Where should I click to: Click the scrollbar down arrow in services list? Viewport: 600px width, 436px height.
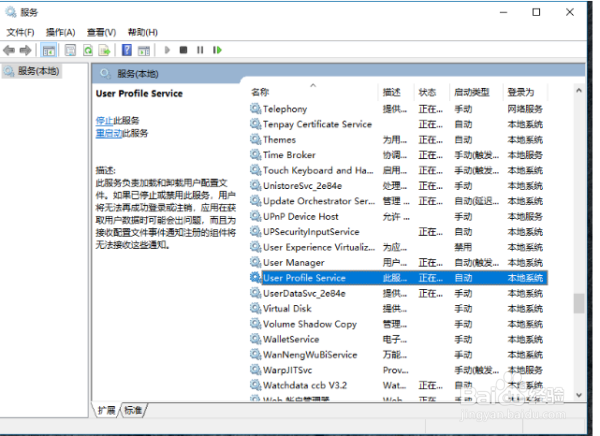click(x=579, y=395)
